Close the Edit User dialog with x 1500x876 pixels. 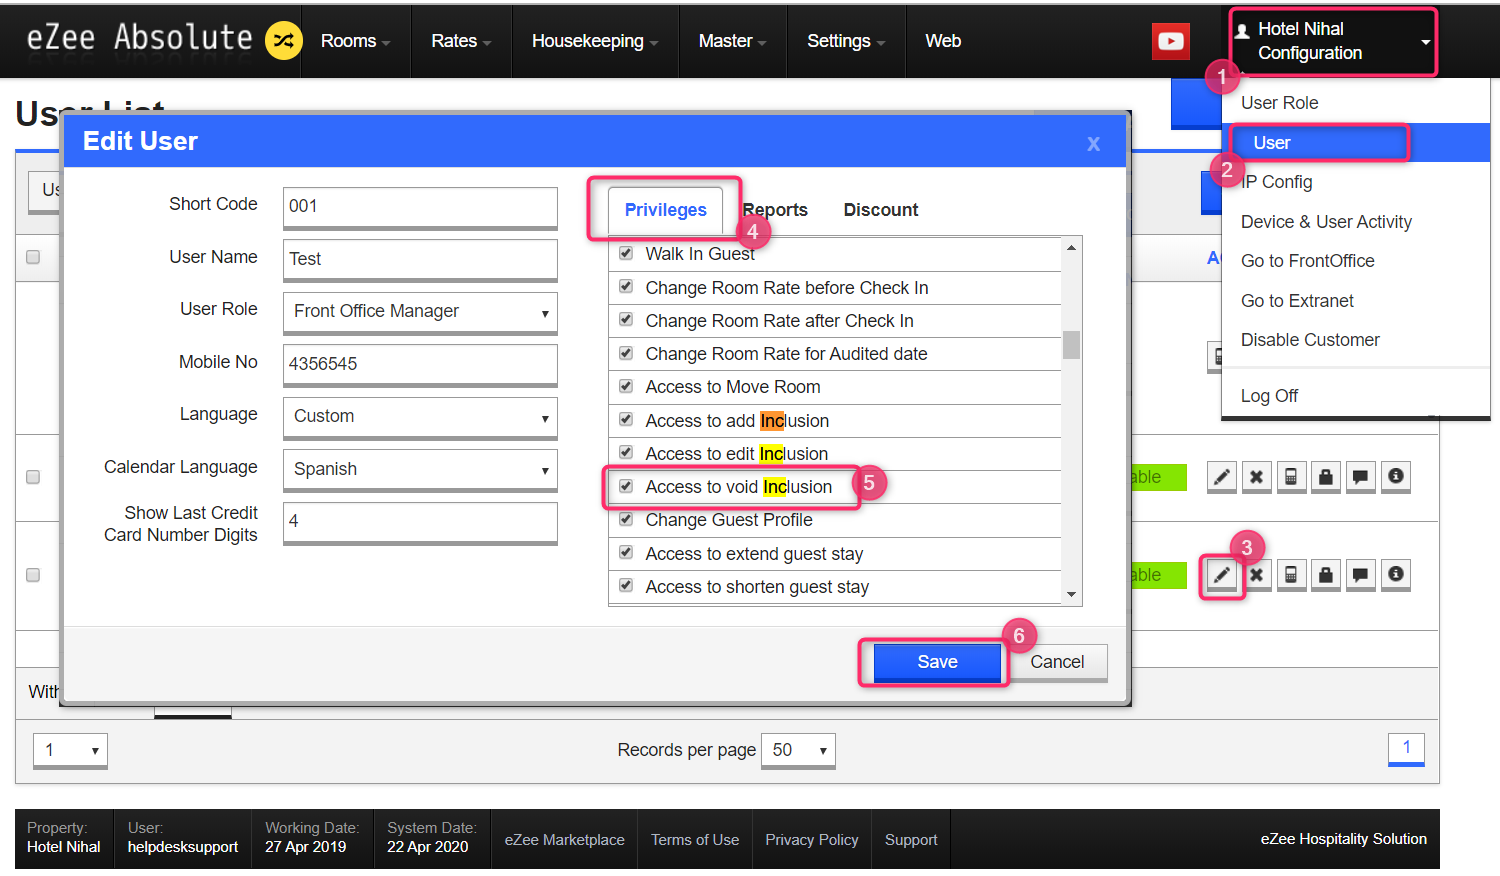(x=1094, y=144)
